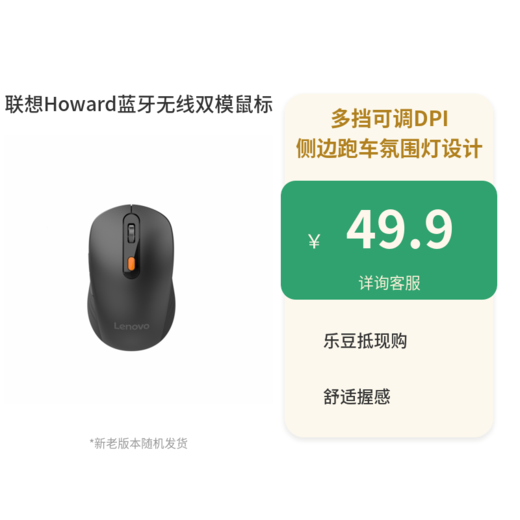Viewport: 520px width, 520px height.
Task: Click the Lenovo mouse product image
Action: 131,277
